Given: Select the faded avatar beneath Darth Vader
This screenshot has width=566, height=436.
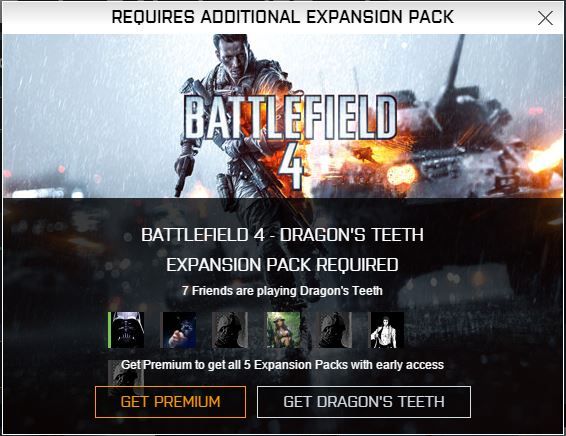Looking at the screenshot, I should tap(126, 373).
